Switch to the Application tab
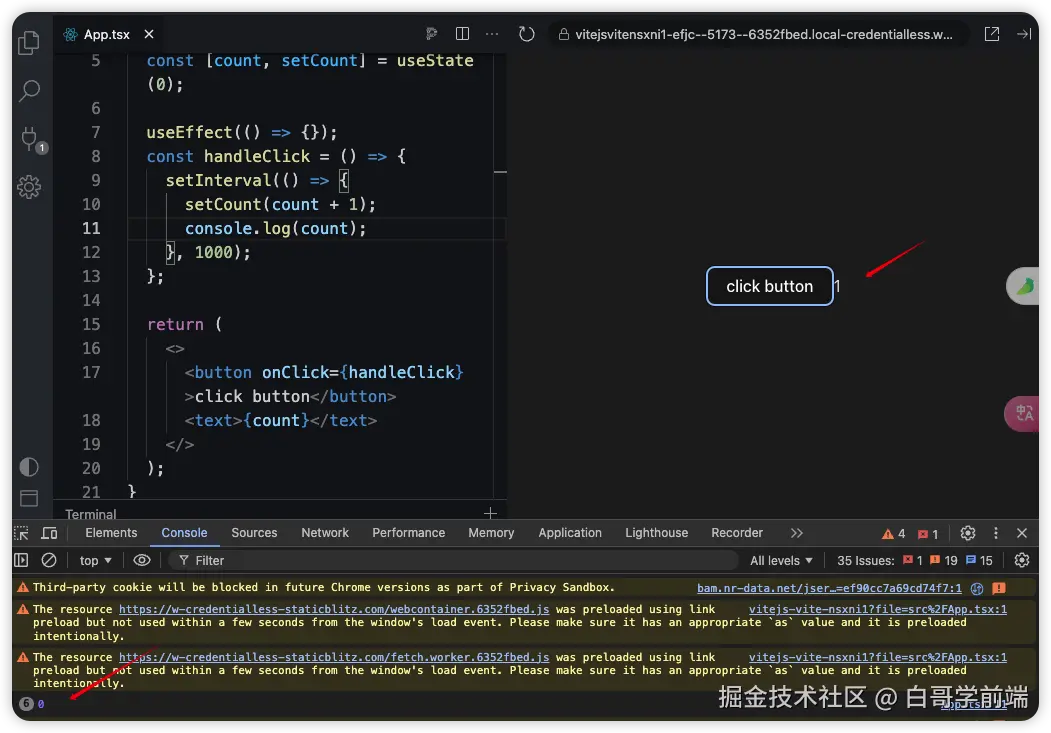 point(570,533)
